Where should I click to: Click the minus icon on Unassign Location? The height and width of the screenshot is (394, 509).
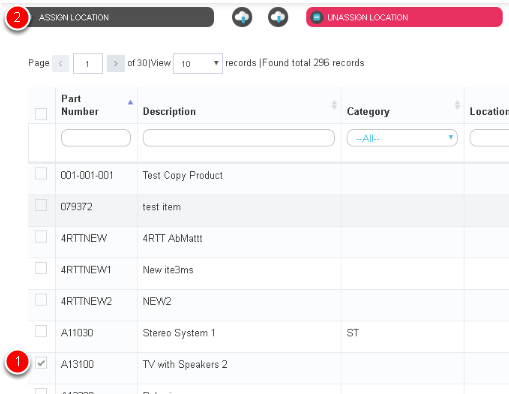click(317, 17)
